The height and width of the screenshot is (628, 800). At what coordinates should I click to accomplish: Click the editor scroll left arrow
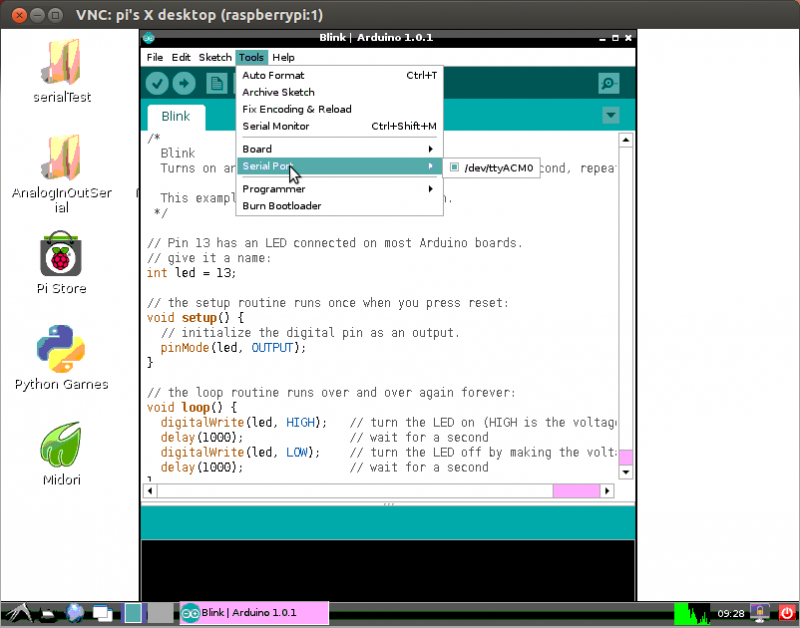150,491
